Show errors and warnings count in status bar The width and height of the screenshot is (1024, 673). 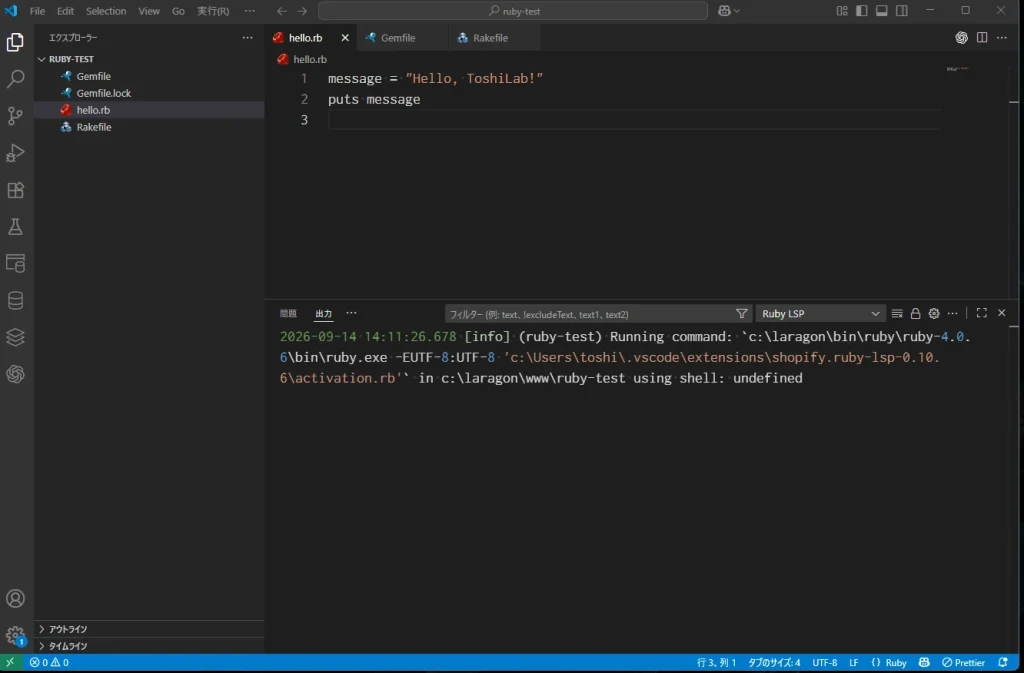click(49, 662)
